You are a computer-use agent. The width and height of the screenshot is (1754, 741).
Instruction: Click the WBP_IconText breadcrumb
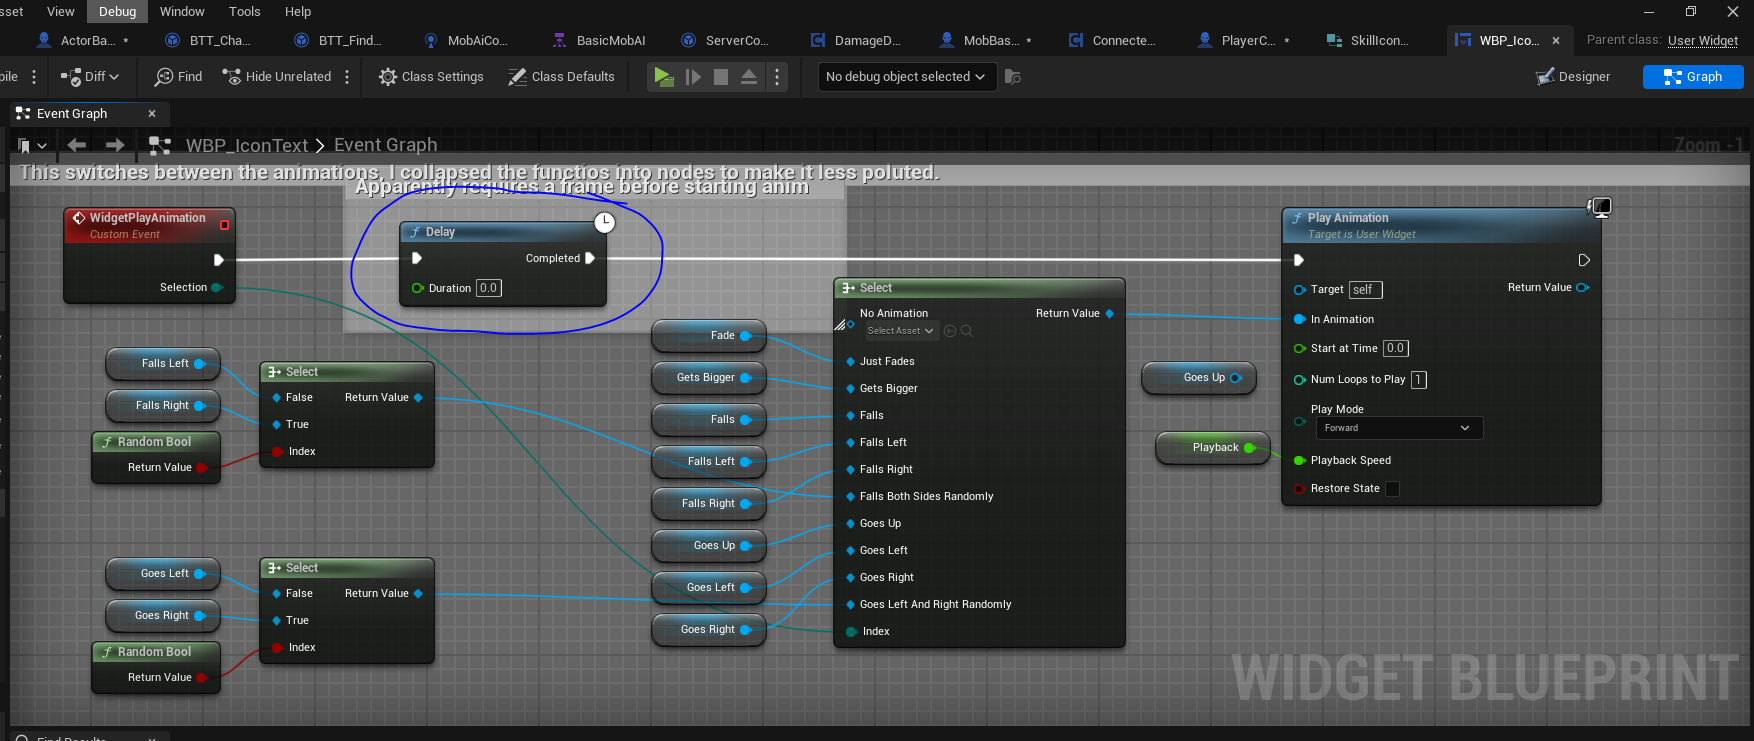point(247,146)
